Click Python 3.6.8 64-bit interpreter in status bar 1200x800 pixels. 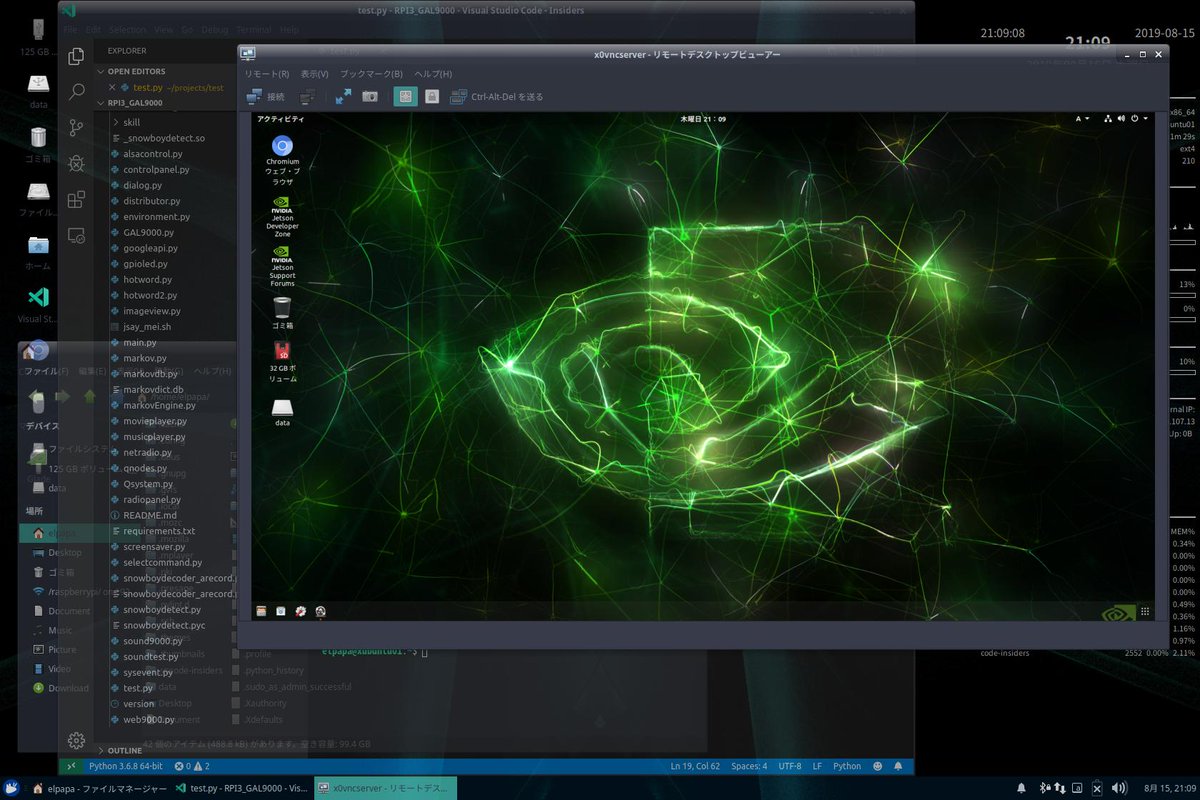click(126, 767)
